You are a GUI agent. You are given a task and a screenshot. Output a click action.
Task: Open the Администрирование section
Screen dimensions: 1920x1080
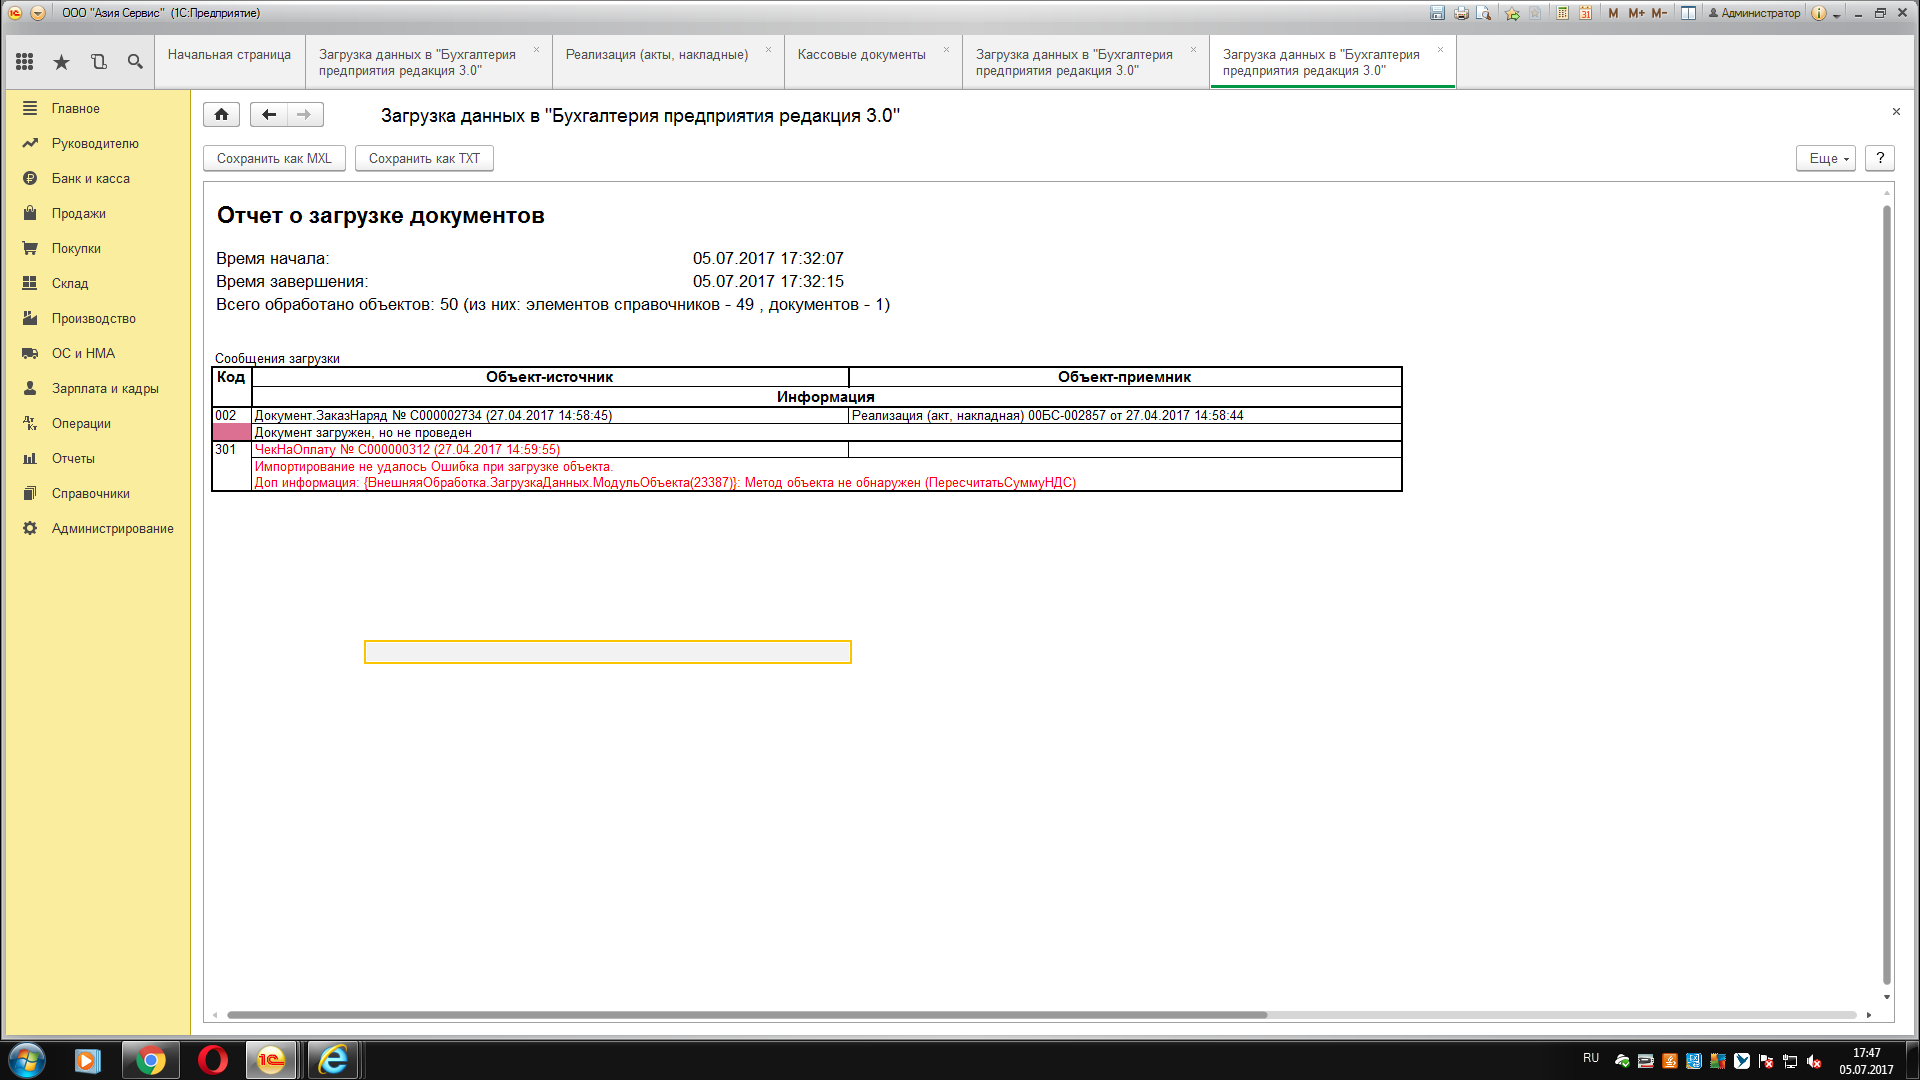coord(97,528)
